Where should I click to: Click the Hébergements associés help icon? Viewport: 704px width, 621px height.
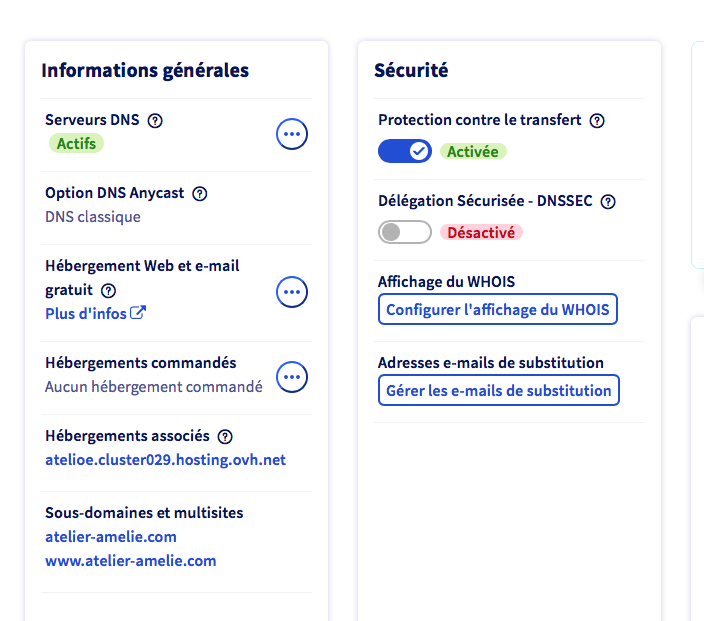point(225,436)
